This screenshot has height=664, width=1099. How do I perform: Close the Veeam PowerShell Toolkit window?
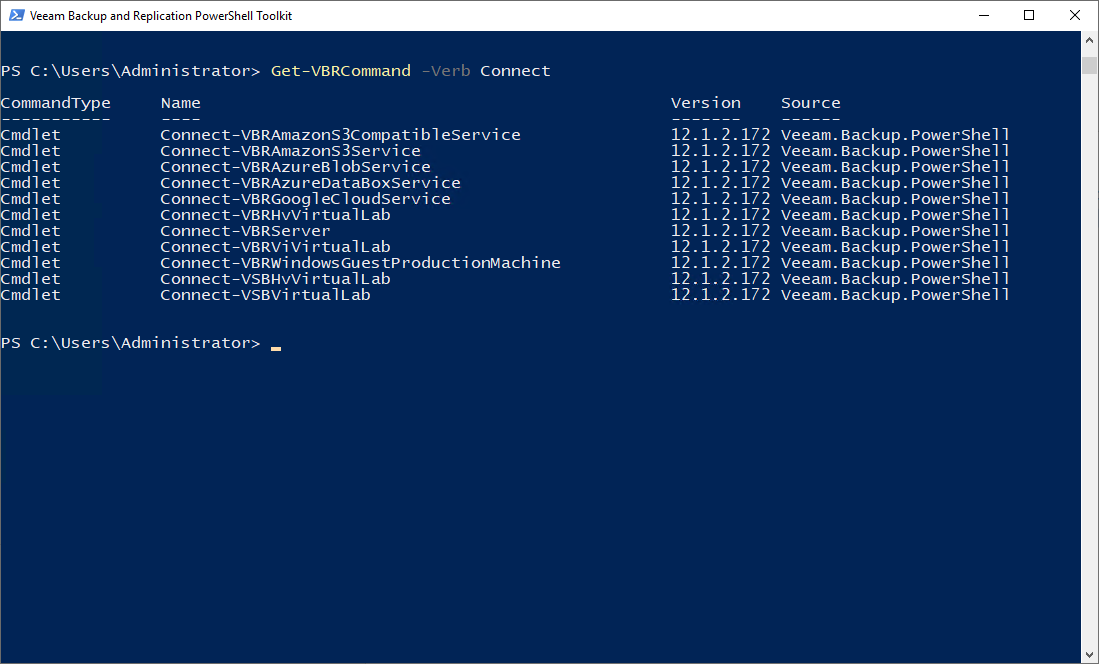[x=1074, y=15]
